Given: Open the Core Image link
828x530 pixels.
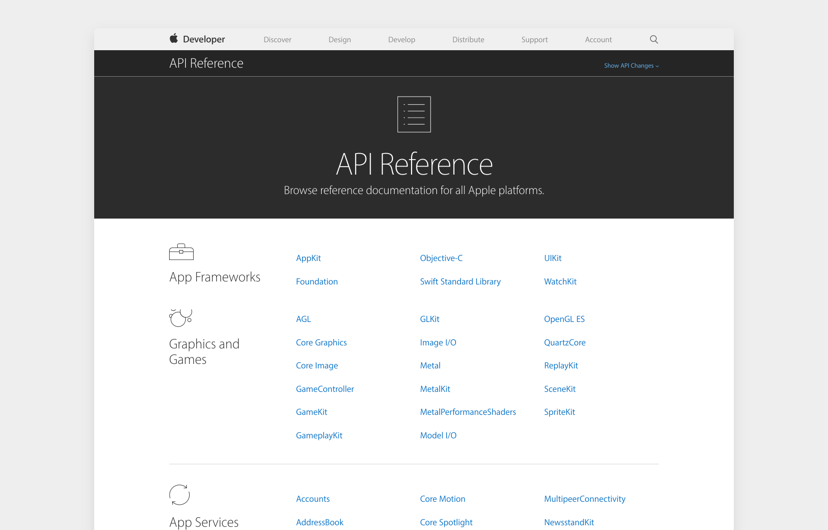Looking at the screenshot, I should tap(317, 365).
